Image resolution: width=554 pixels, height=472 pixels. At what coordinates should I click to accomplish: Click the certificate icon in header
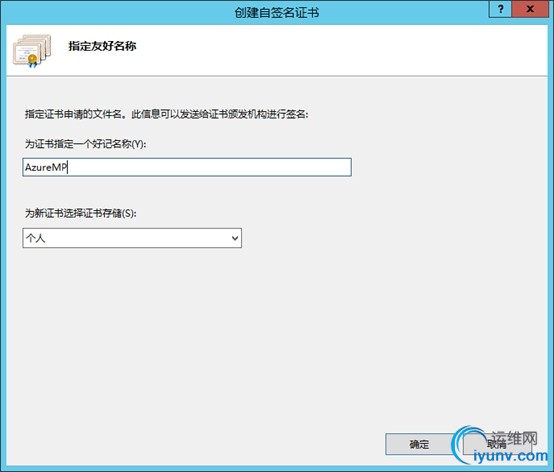coord(32,51)
